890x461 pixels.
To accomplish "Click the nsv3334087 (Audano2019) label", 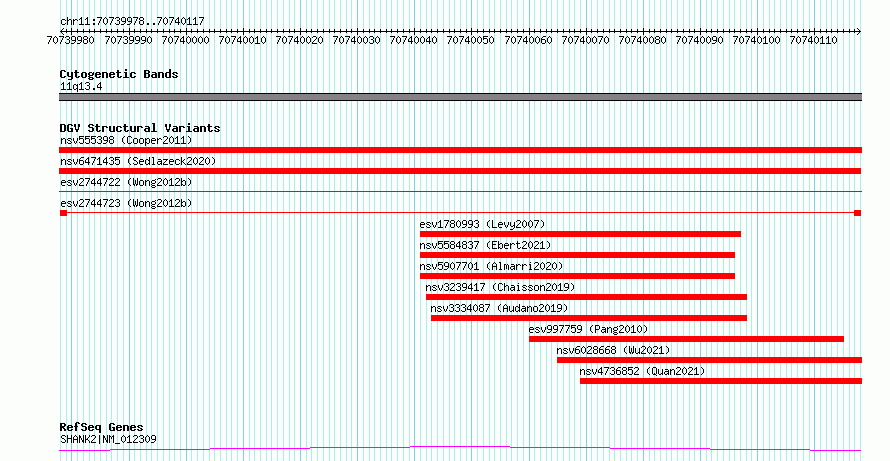I will point(499,308).
